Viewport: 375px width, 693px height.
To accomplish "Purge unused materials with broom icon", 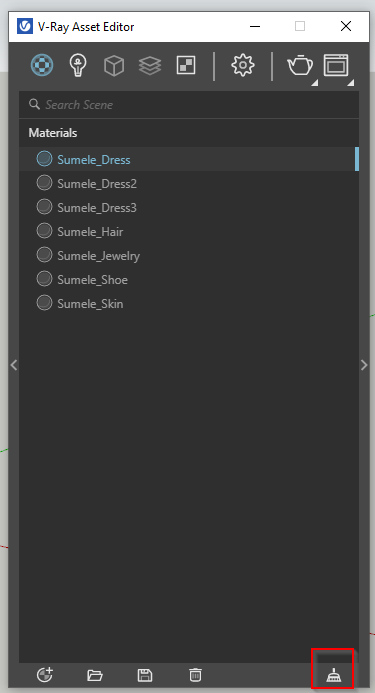I will coord(333,675).
